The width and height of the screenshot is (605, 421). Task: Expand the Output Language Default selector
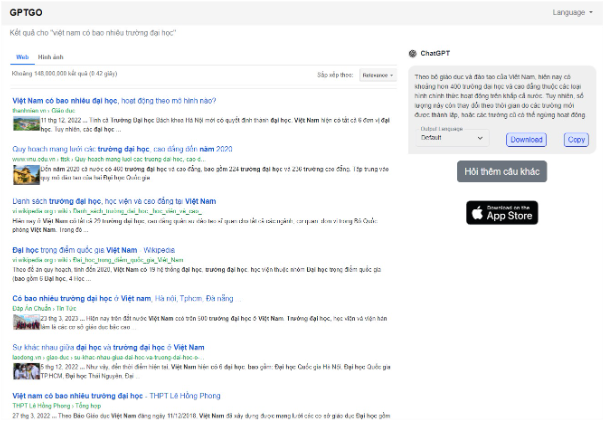click(x=452, y=138)
